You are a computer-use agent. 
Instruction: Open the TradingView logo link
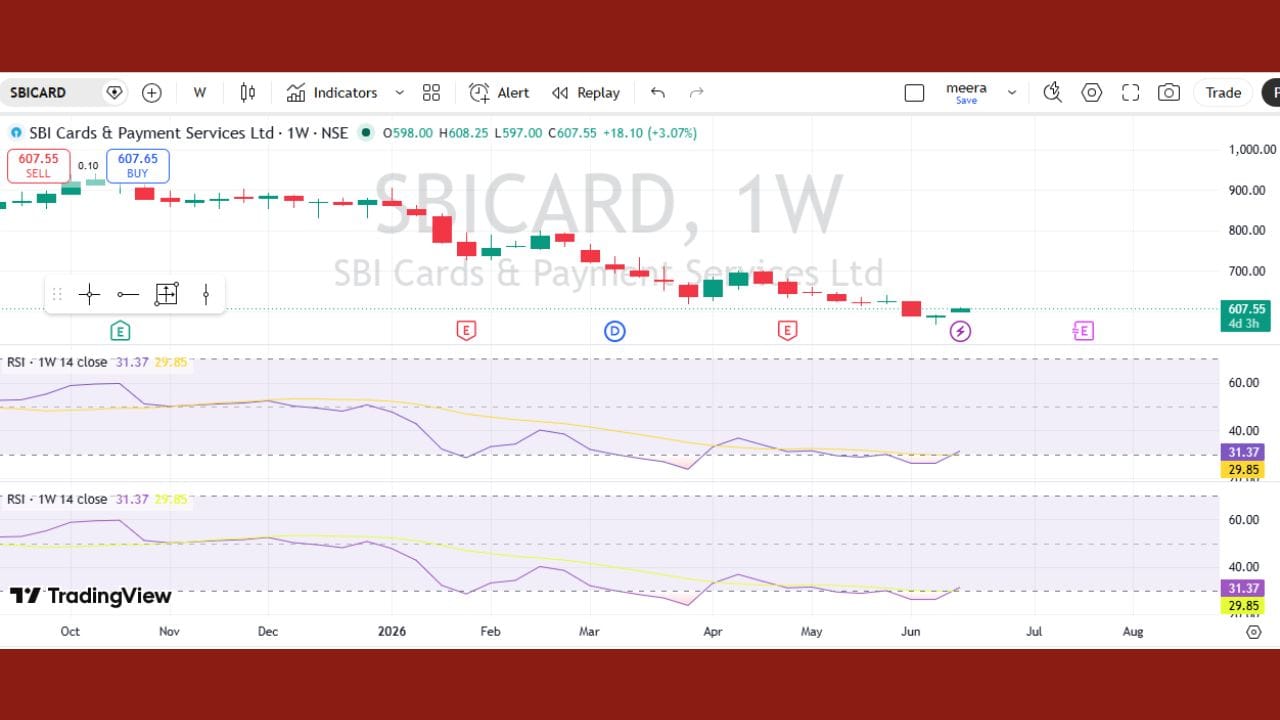click(x=91, y=596)
